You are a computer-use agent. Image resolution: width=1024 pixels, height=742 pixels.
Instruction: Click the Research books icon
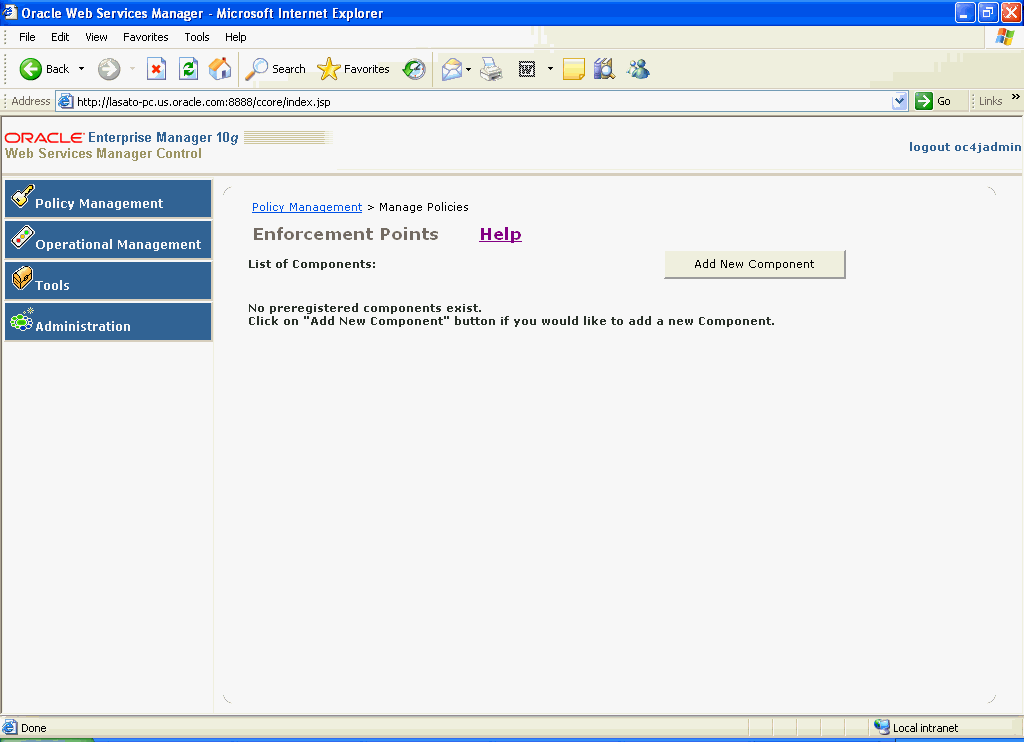(x=605, y=69)
